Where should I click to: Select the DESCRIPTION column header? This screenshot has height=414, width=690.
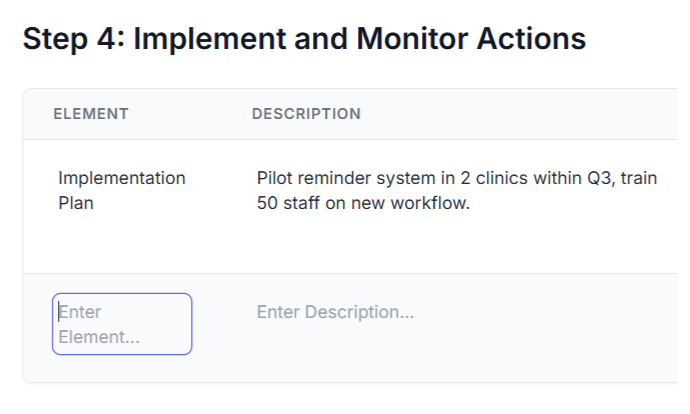tap(306, 114)
